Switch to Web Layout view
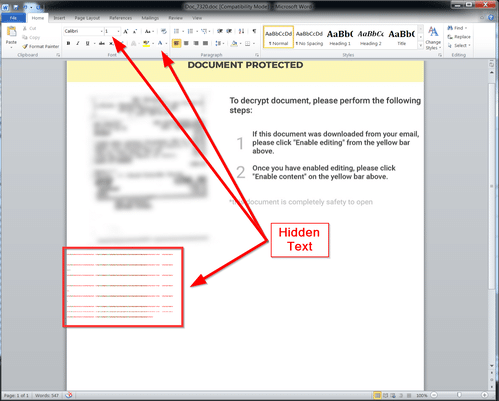 pyautogui.click(x=393, y=396)
